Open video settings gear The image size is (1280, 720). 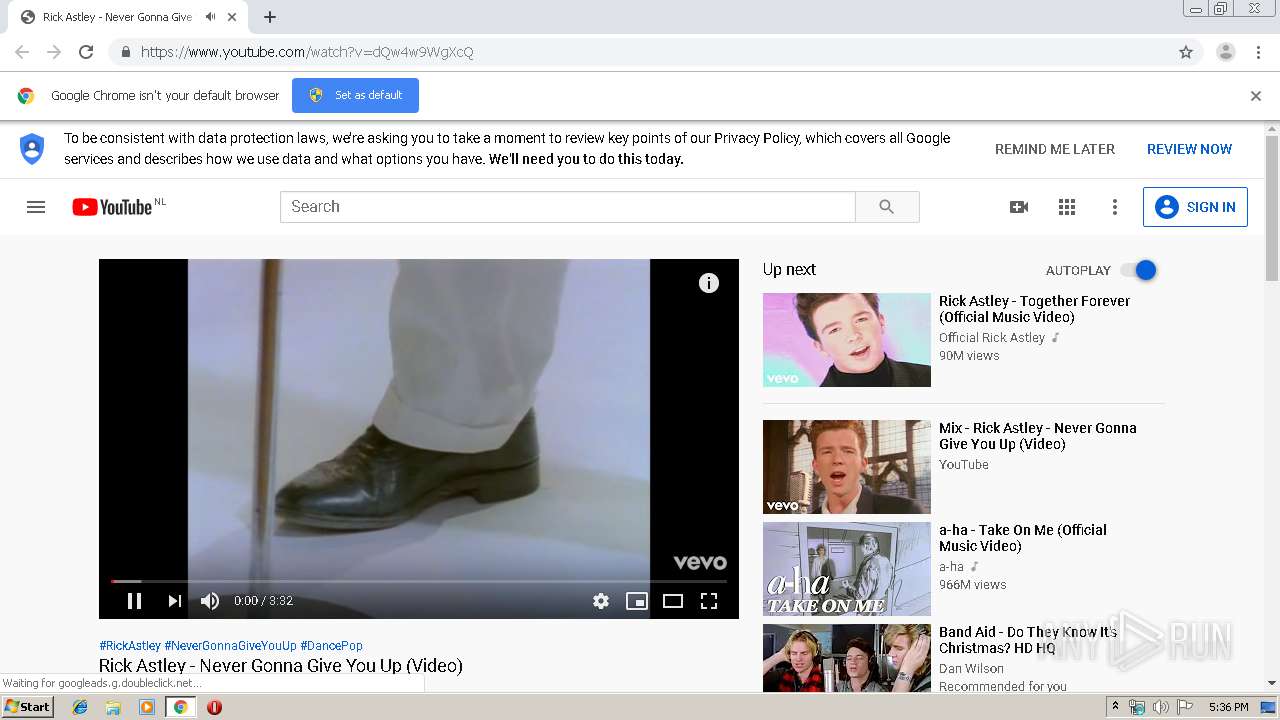tap(601, 601)
